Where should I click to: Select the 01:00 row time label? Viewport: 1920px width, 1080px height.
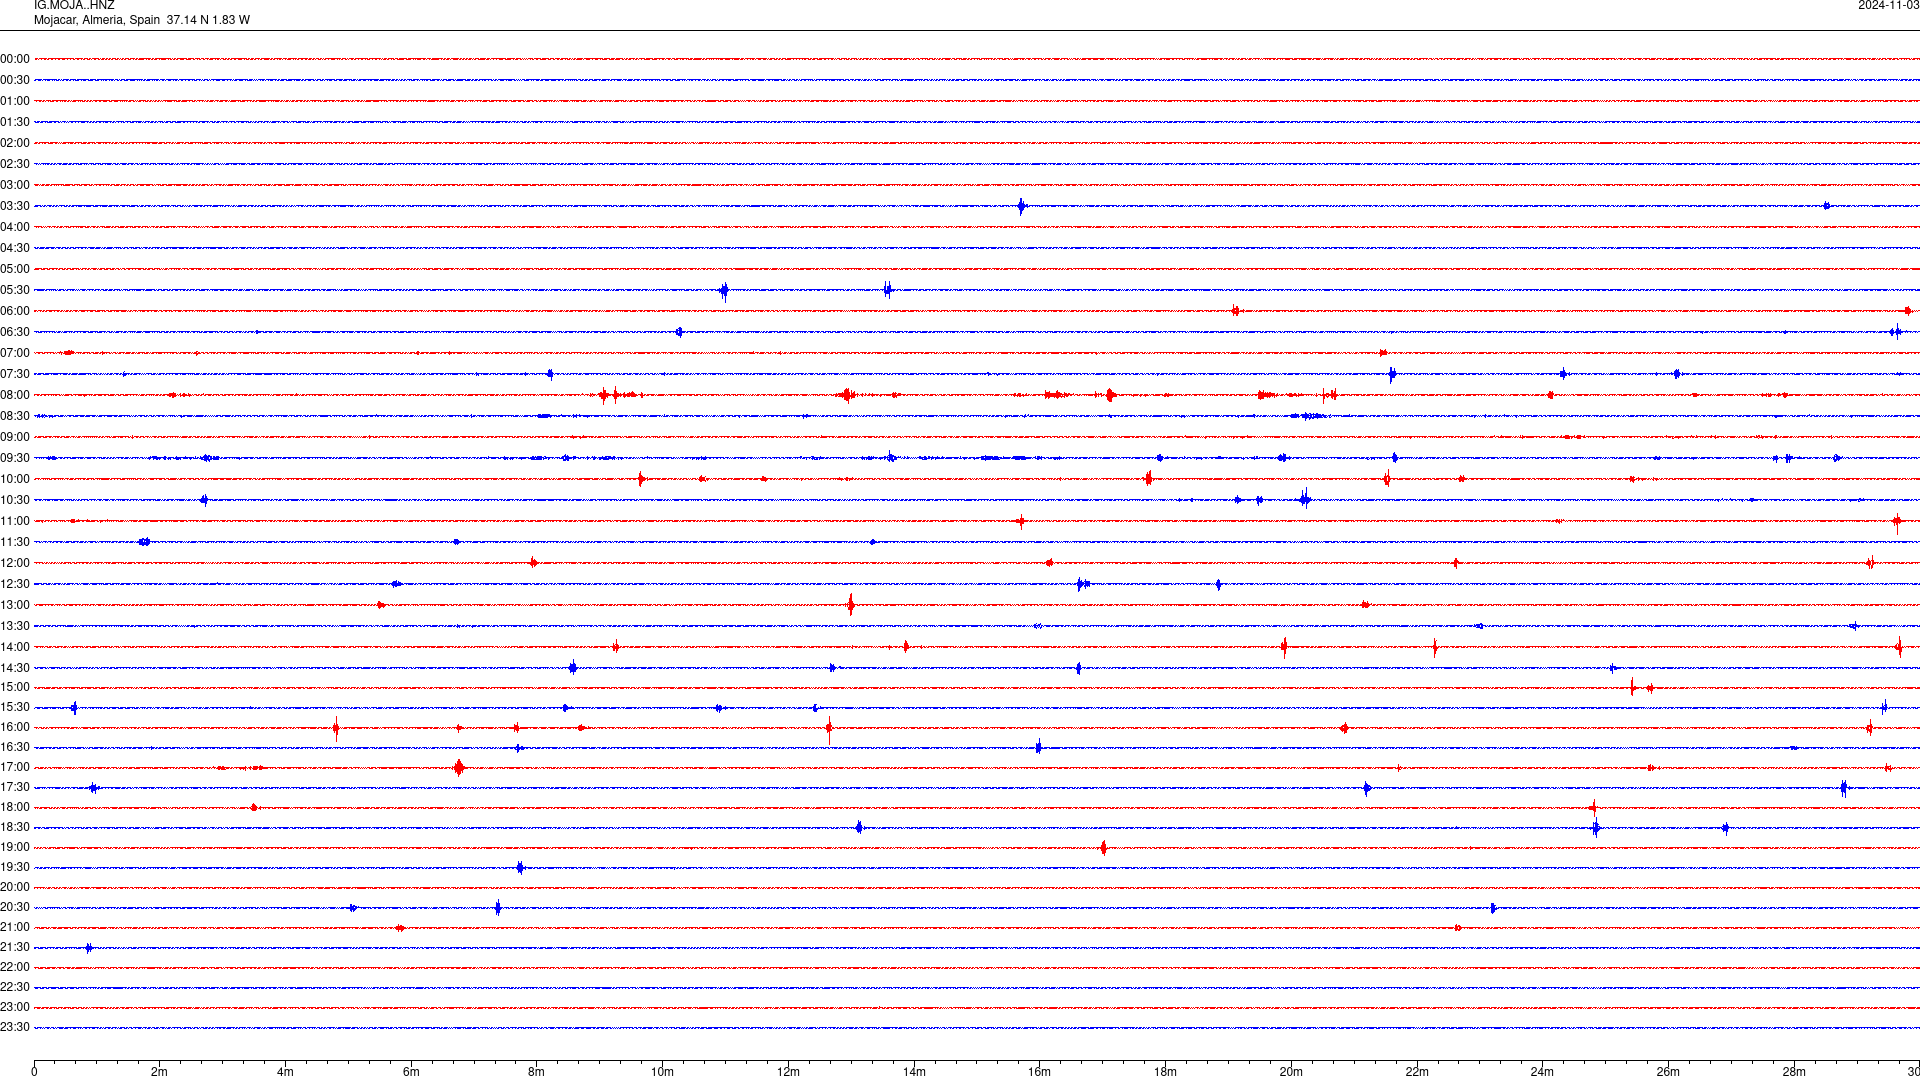coord(15,101)
